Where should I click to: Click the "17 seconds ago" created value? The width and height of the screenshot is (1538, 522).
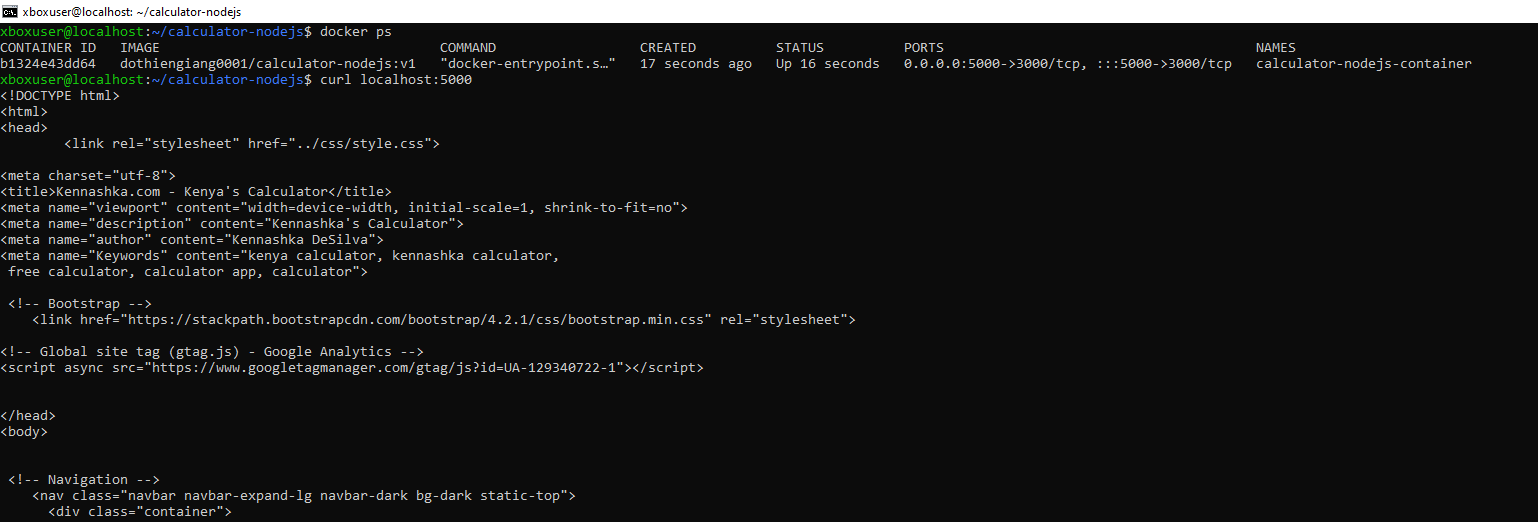coord(695,64)
